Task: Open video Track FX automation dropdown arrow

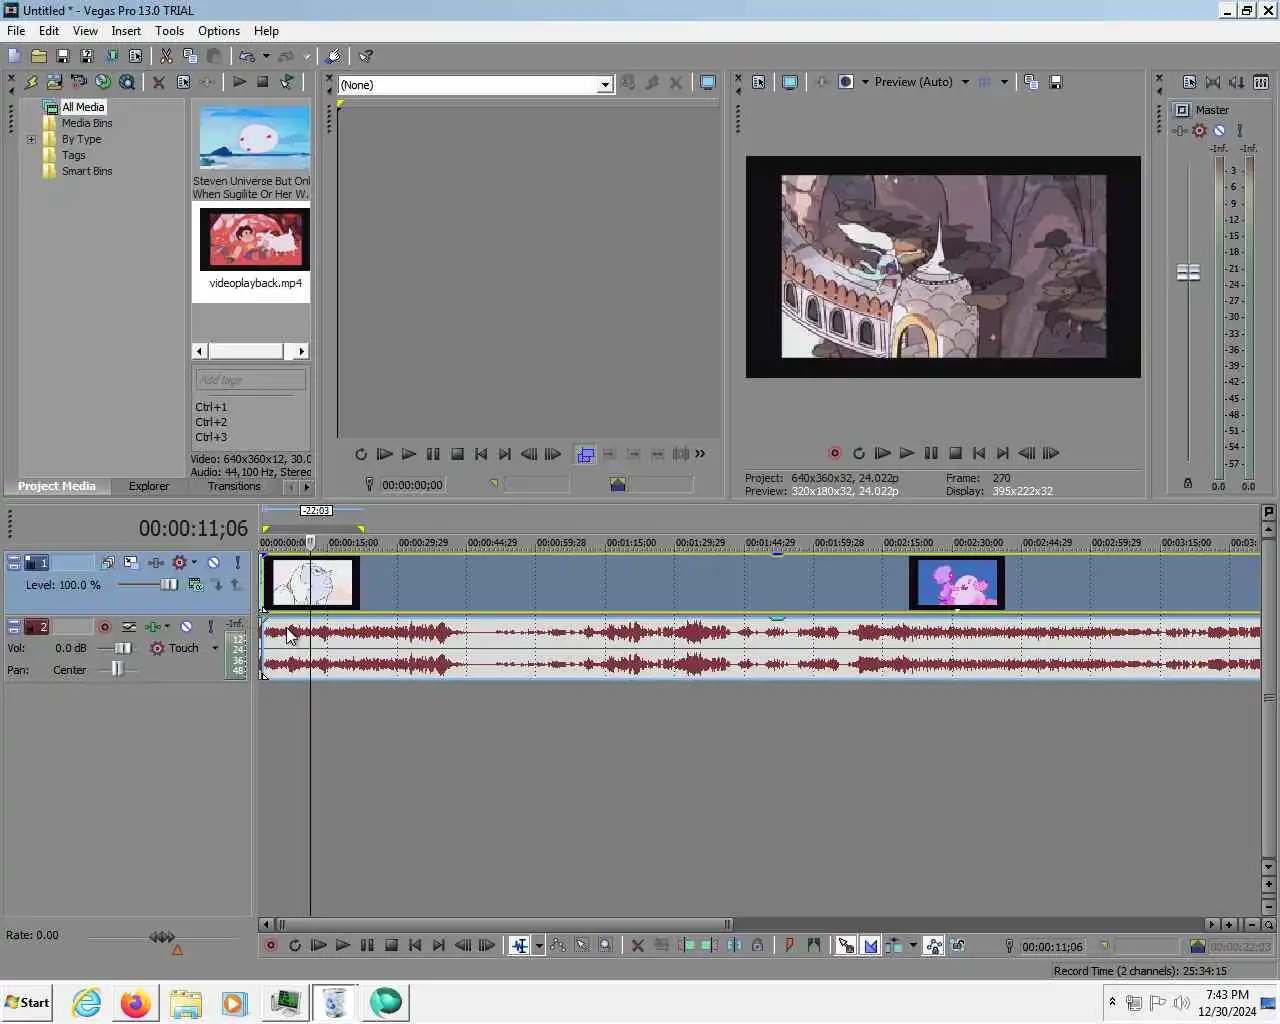Action: coord(194,563)
